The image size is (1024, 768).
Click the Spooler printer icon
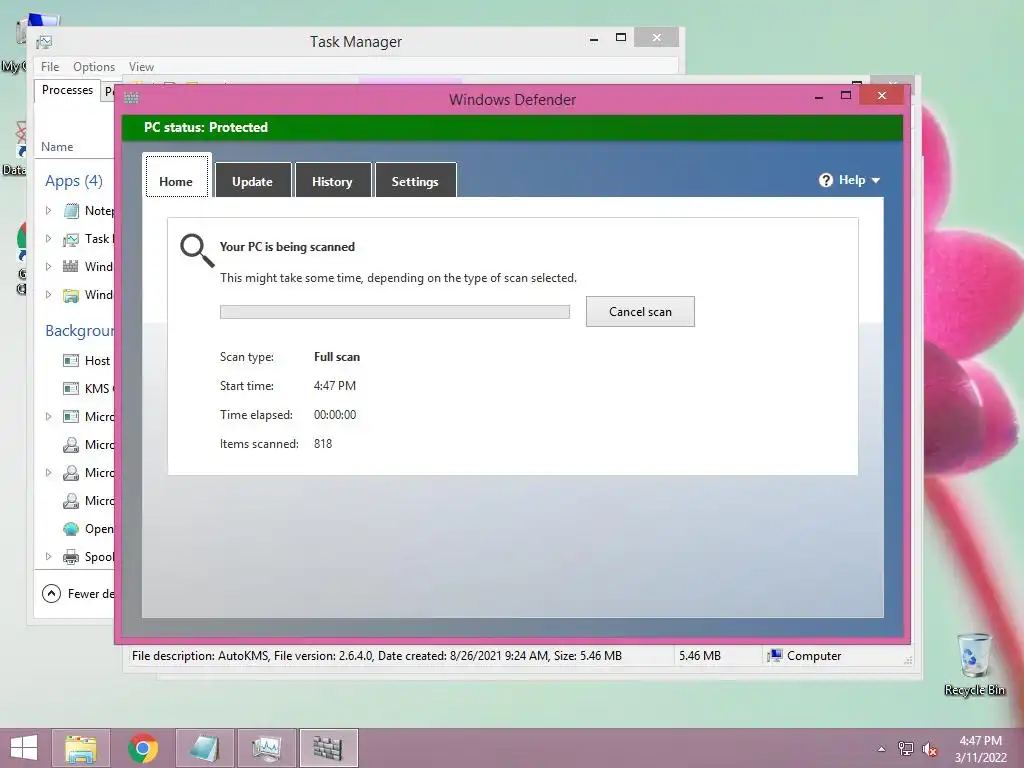[x=71, y=557]
